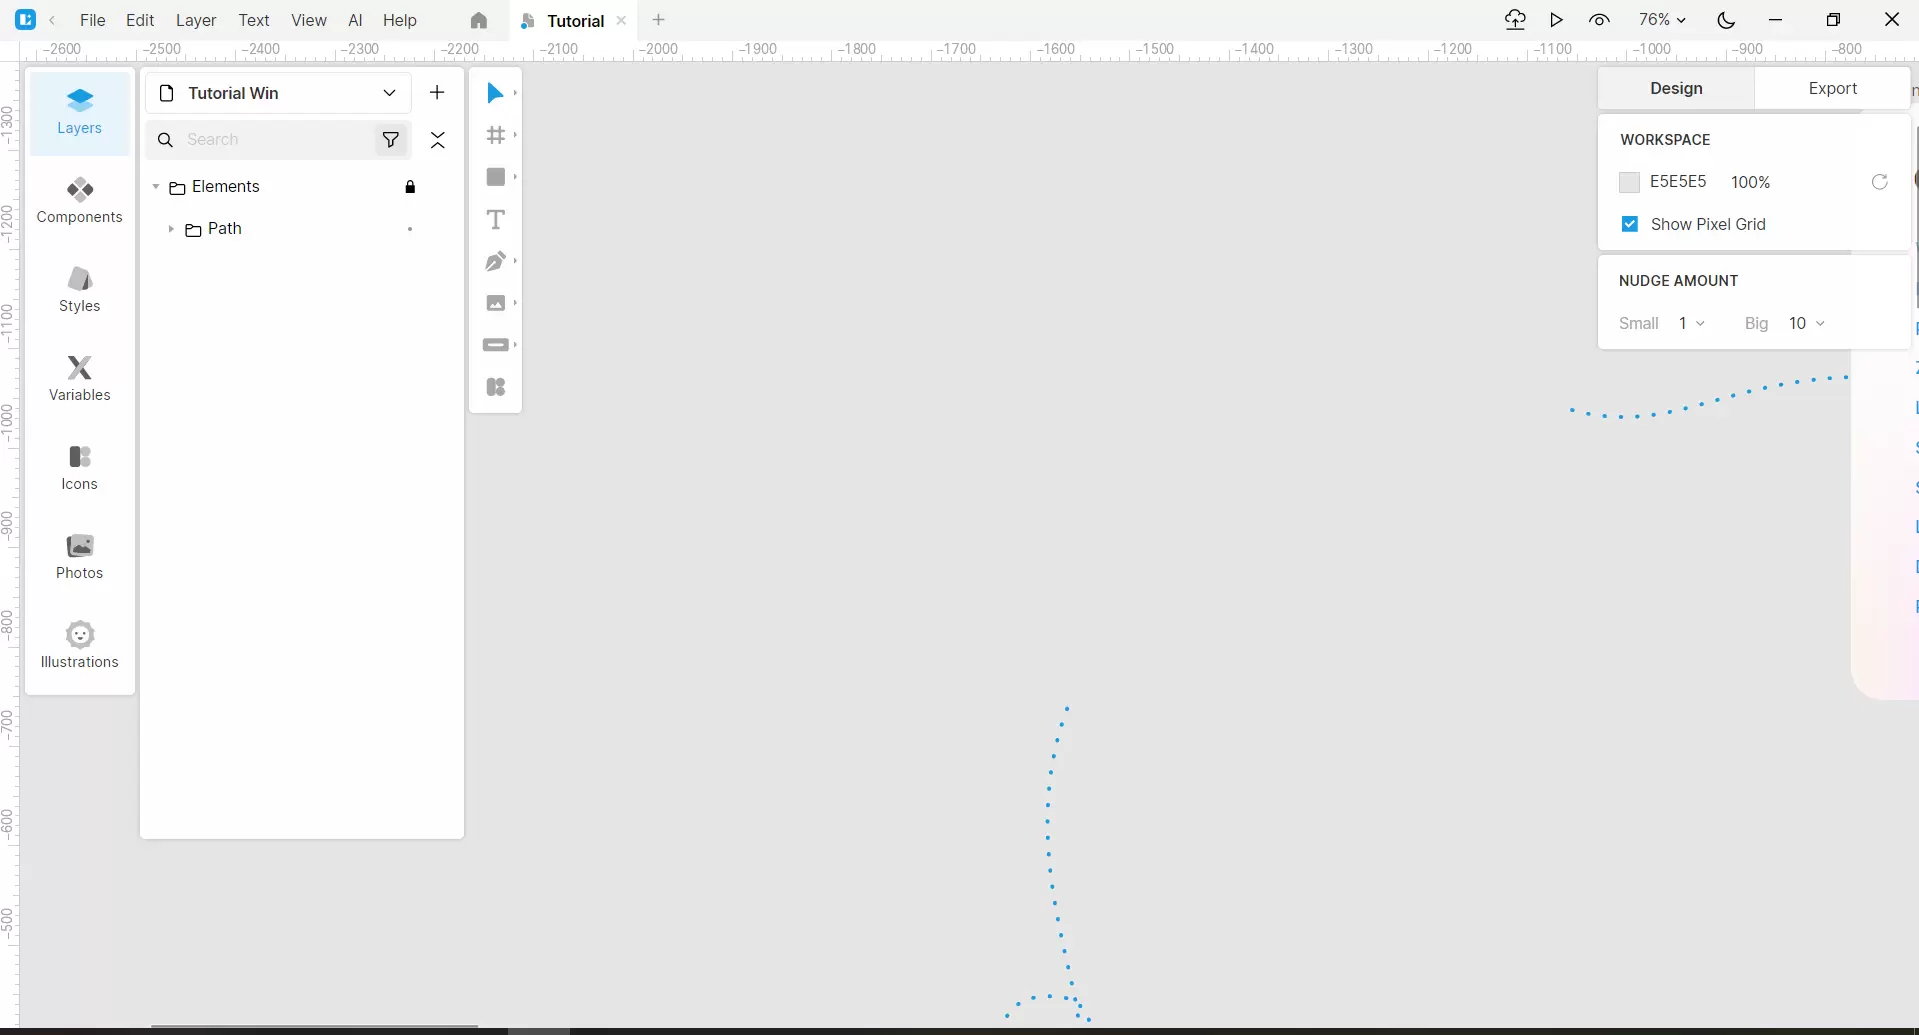Add a new page with plus icon
Viewport: 1919px width, 1035px height.
(437, 93)
